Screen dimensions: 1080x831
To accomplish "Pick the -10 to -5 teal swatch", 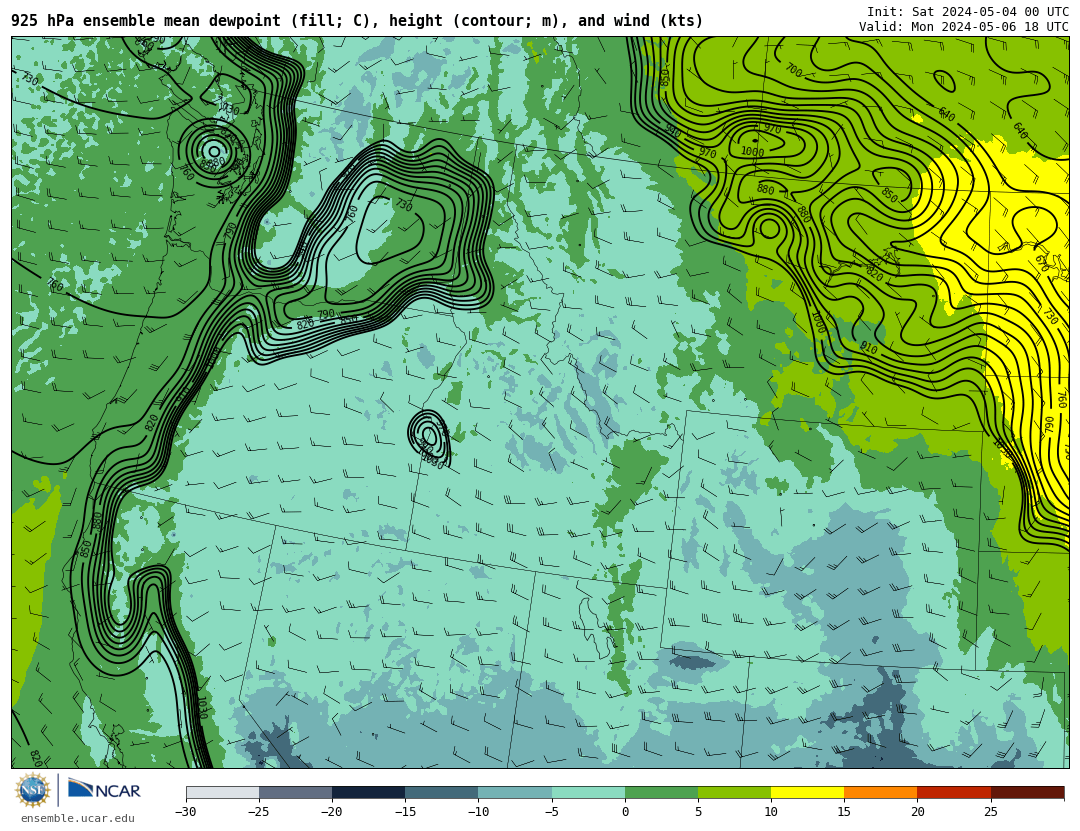I will pyautogui.click(x=515, y=793).
